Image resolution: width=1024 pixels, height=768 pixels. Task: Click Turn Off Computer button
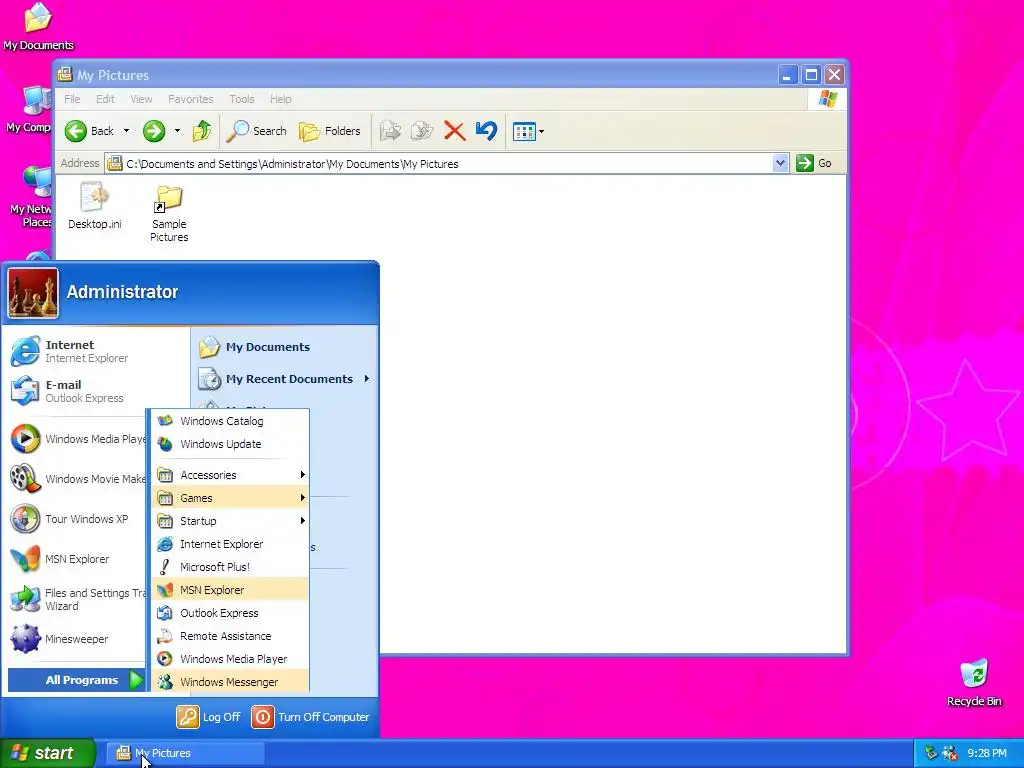(x=311, y=717)
